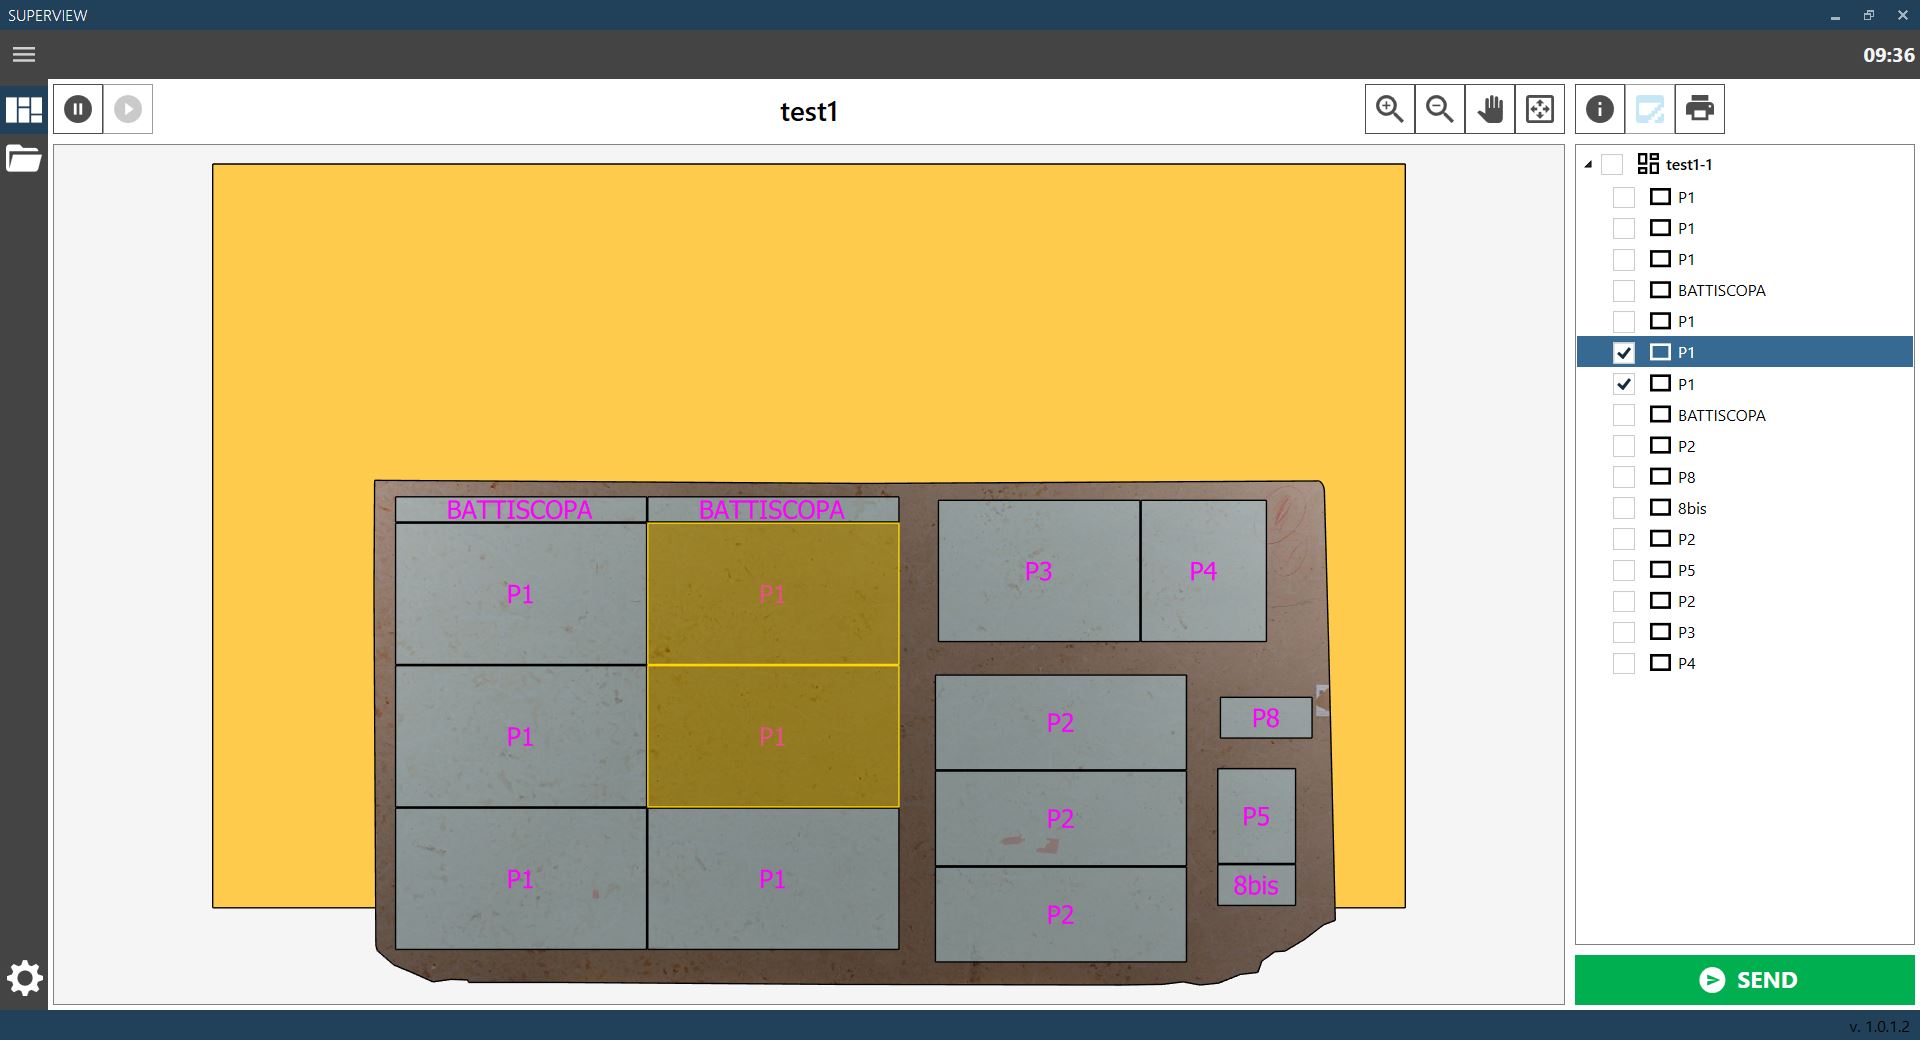This screenshot has width=1920, height=1040.
Task: Check the 8bis checkbox
Action: [1624, 508]
